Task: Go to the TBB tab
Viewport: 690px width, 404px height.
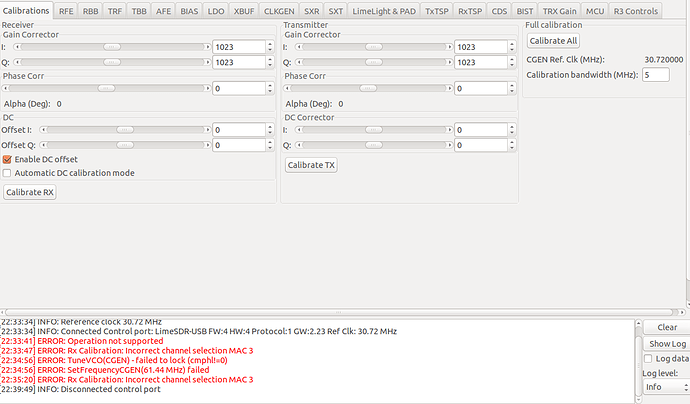Action: coord(139,11)
